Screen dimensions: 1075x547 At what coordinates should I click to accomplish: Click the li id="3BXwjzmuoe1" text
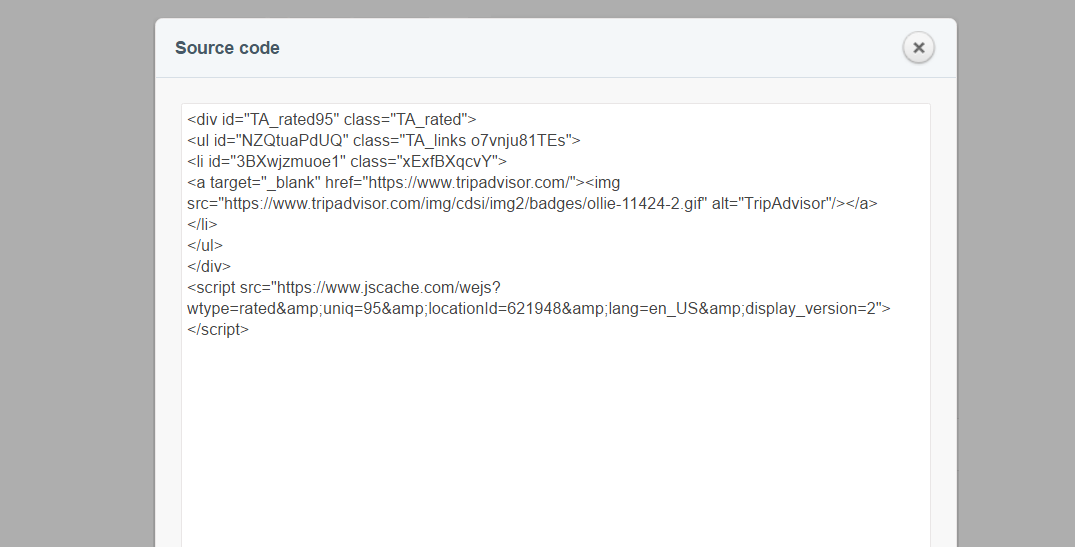pyautogui.click(x=266, y=161)
